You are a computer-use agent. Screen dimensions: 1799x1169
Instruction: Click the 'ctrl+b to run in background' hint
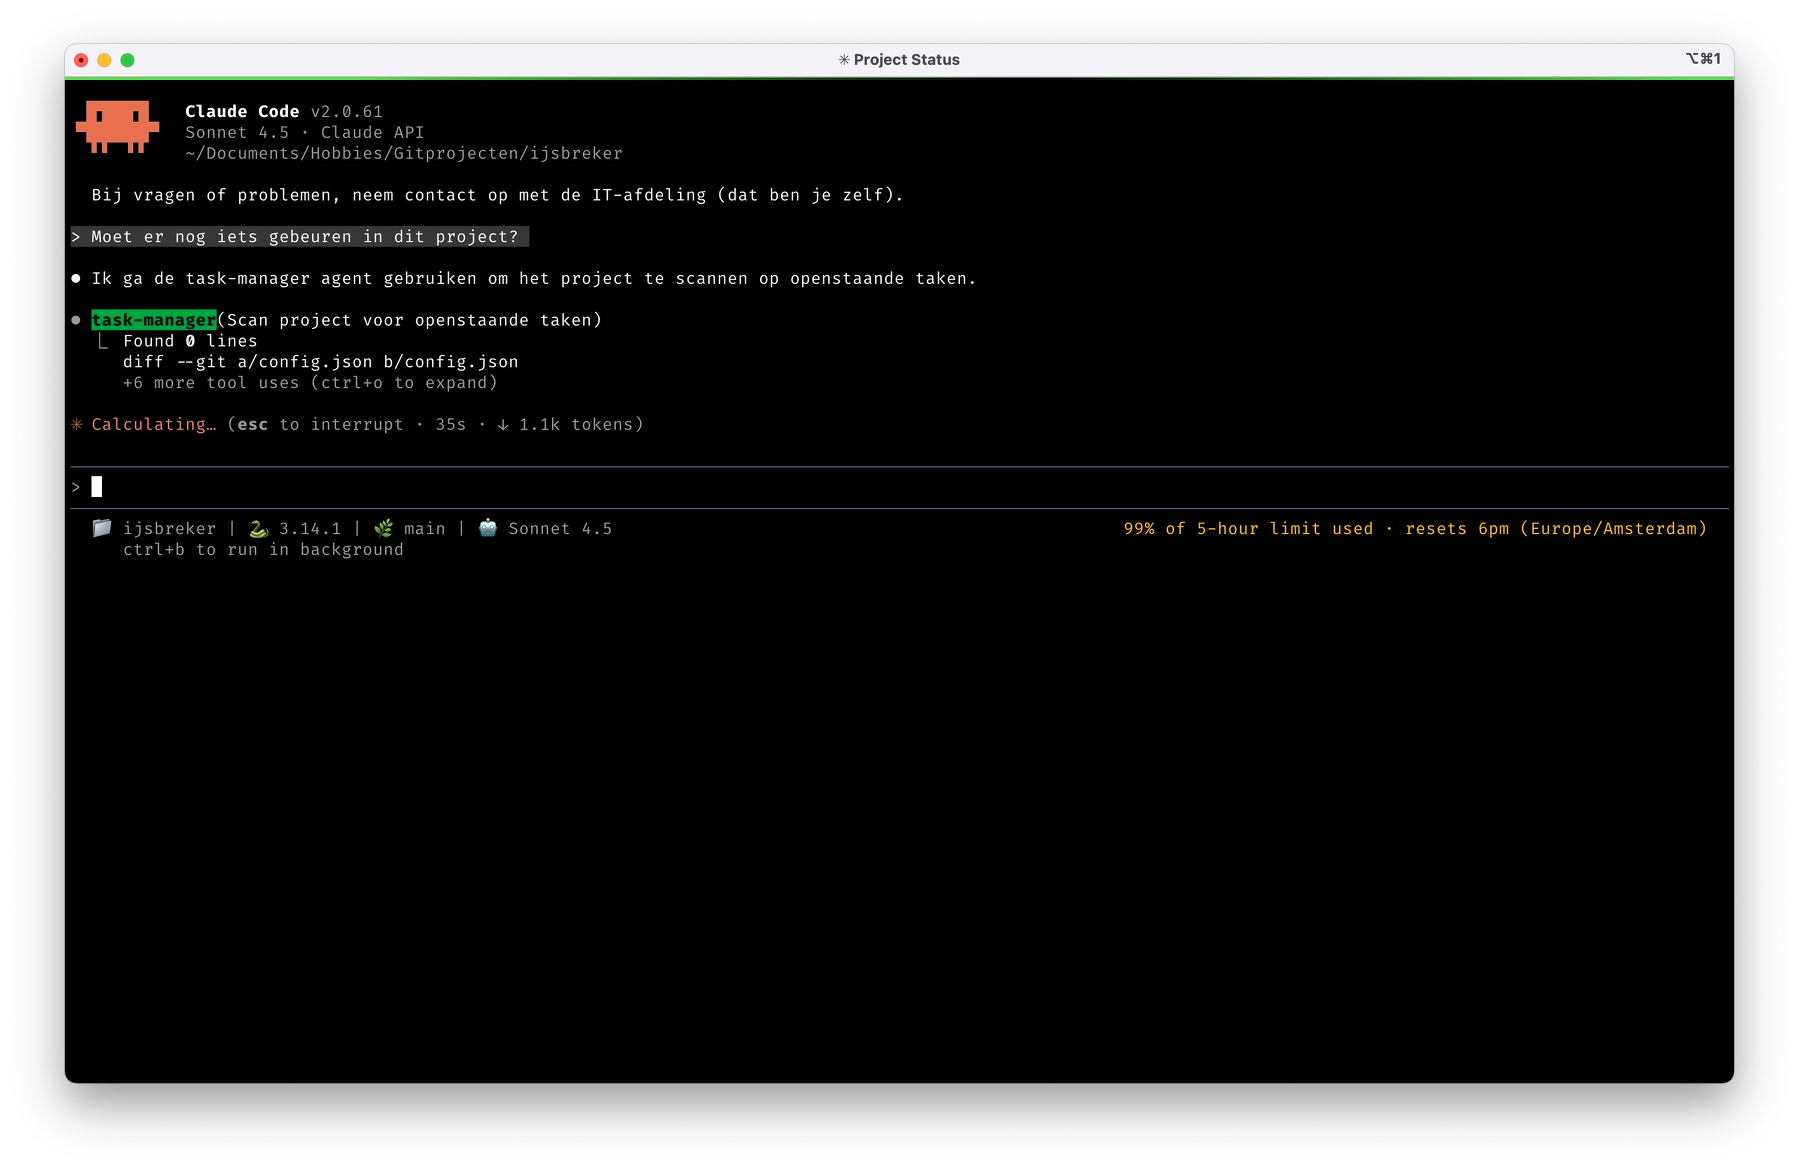(x=263, y=550)
